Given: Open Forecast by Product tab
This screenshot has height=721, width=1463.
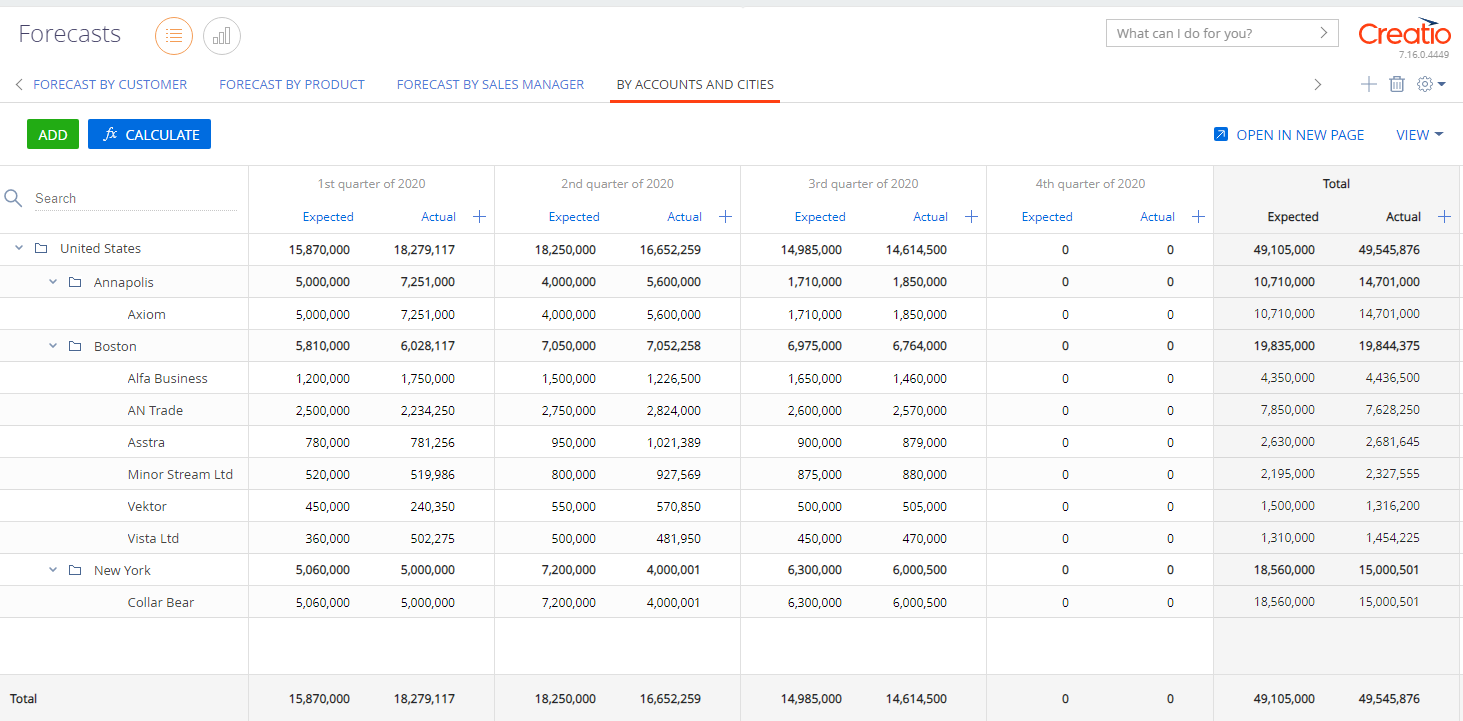Looking at the screenshot, I should (292, 85).
